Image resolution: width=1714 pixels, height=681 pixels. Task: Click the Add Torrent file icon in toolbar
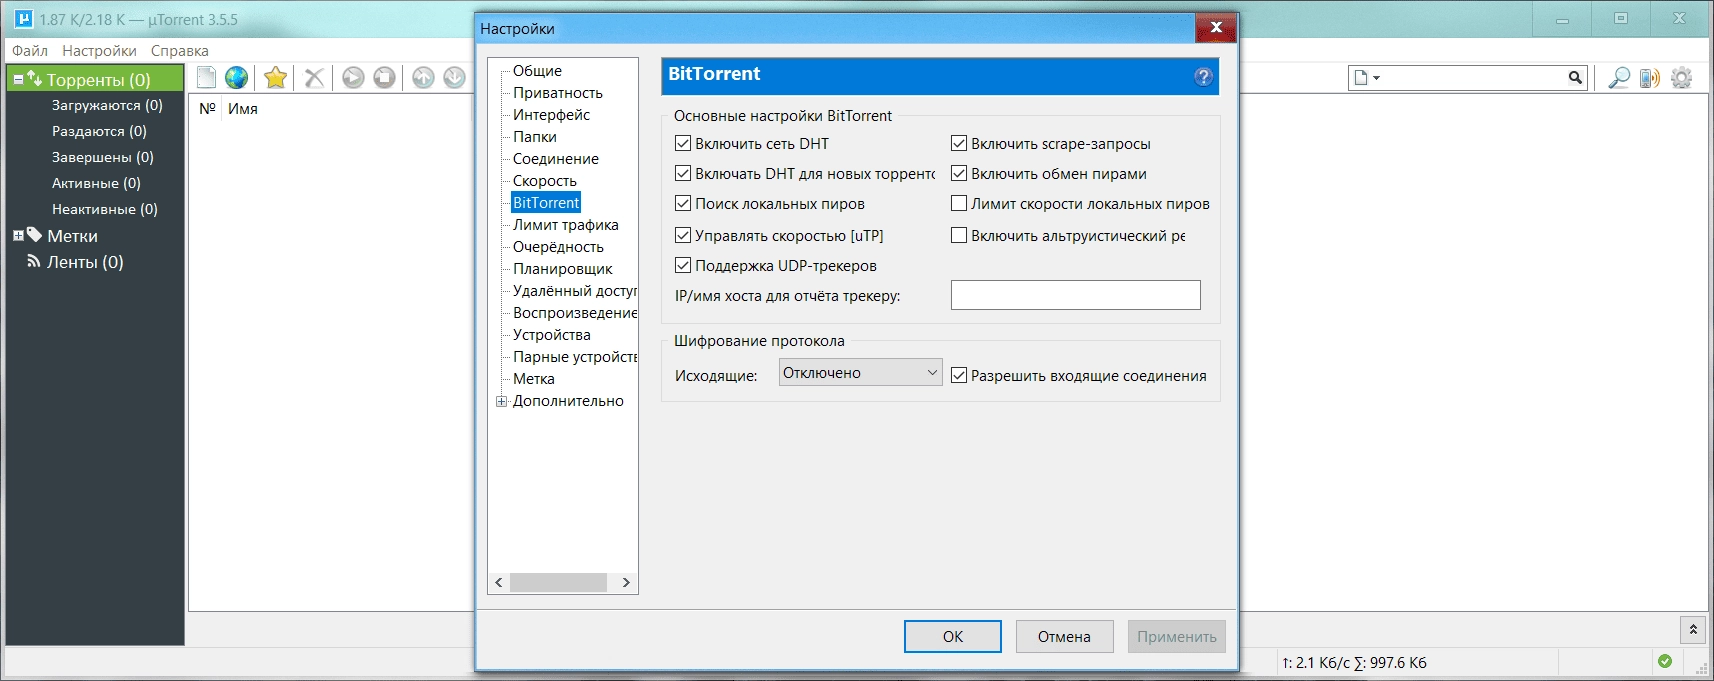click(x=207, y=77)
